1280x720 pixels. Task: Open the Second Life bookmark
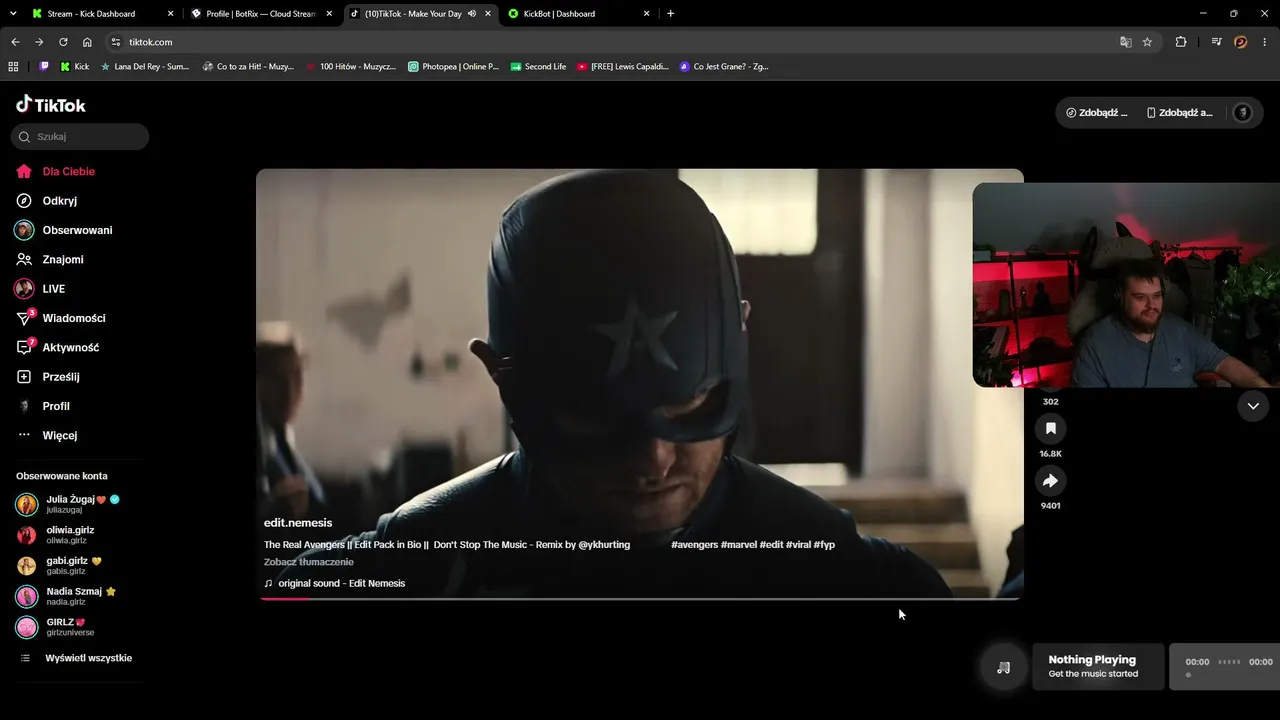pos(539,67)
